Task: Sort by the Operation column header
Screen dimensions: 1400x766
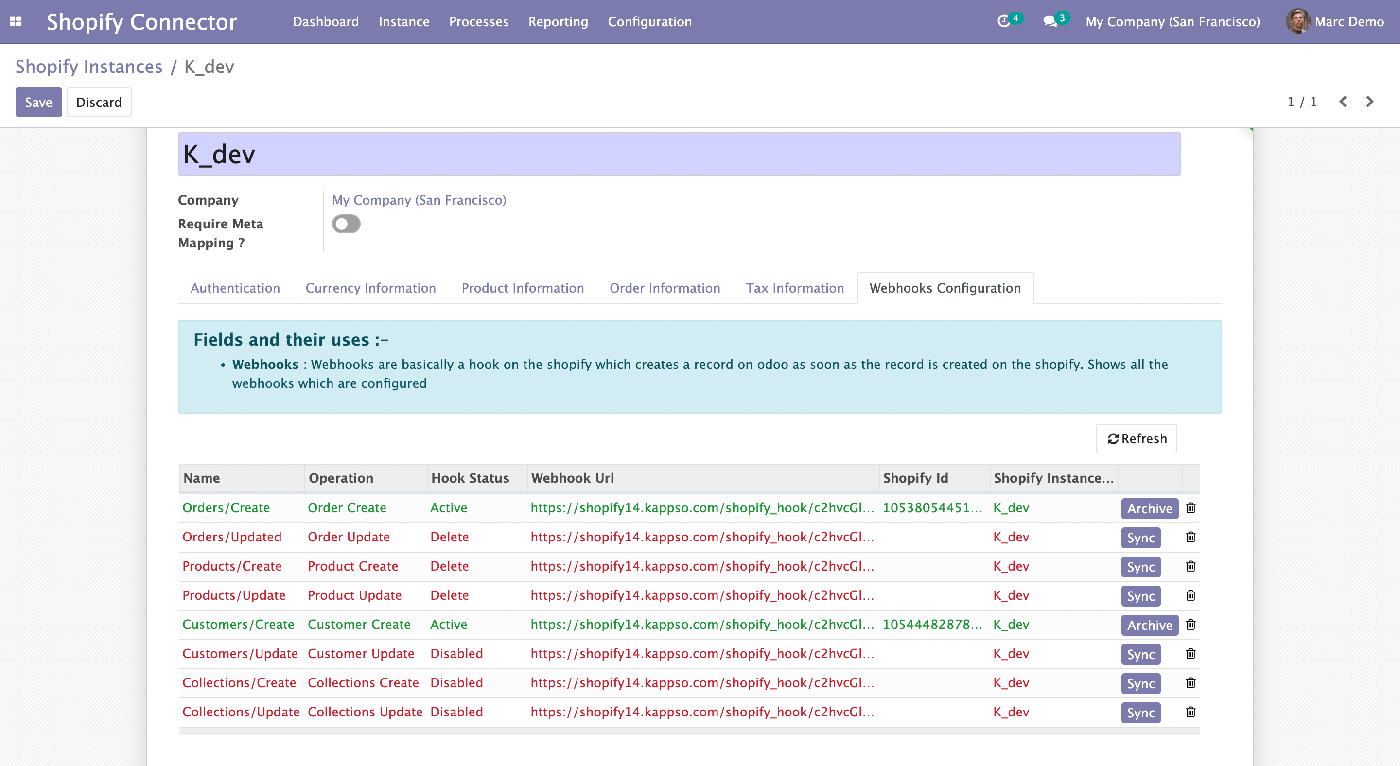Action: (x=366, y=478)
